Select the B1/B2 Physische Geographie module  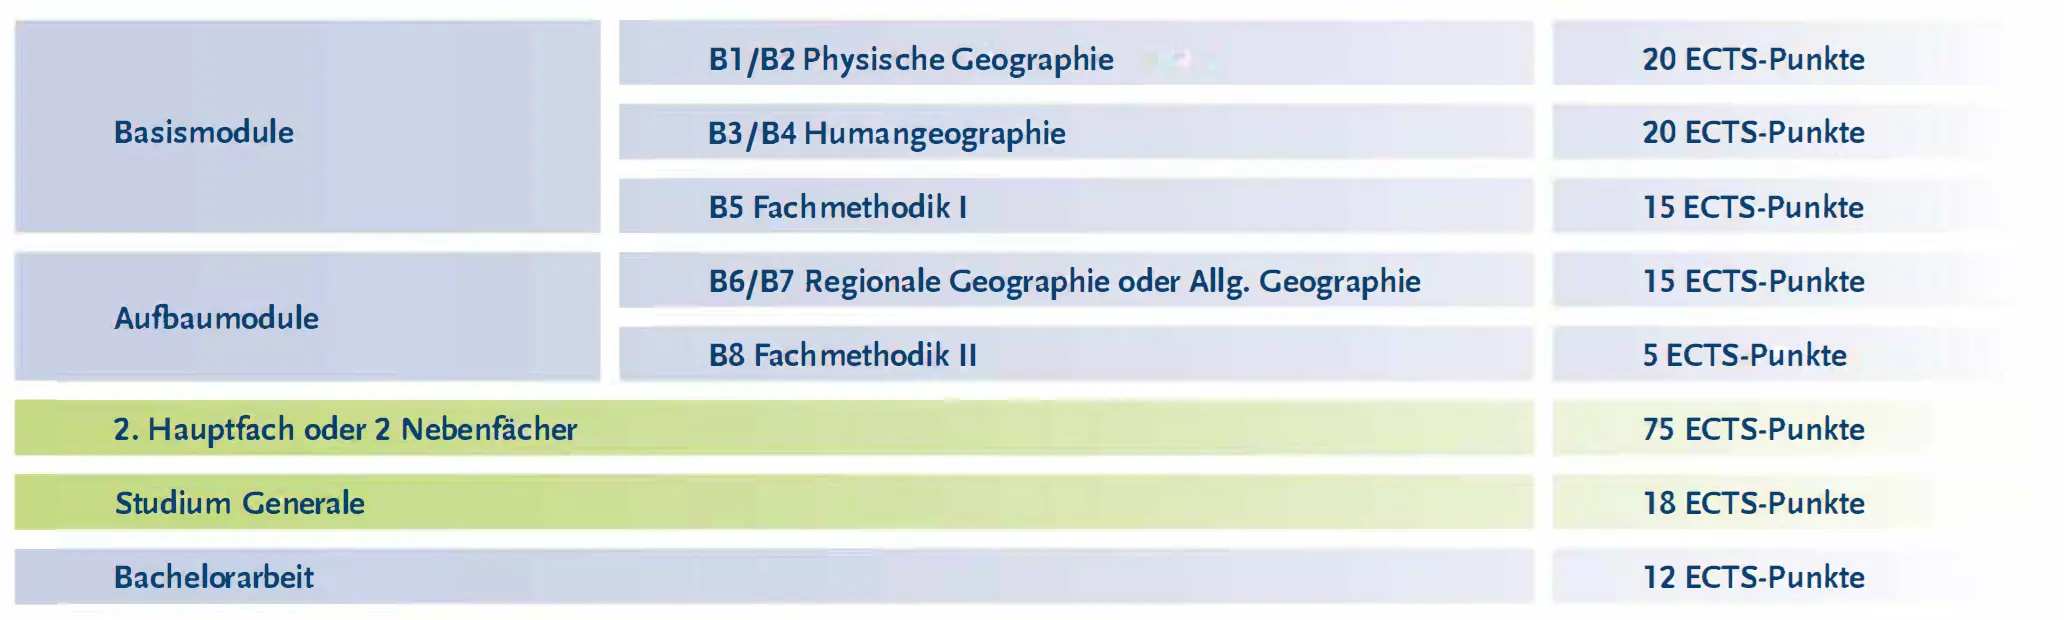click(910, 59)
